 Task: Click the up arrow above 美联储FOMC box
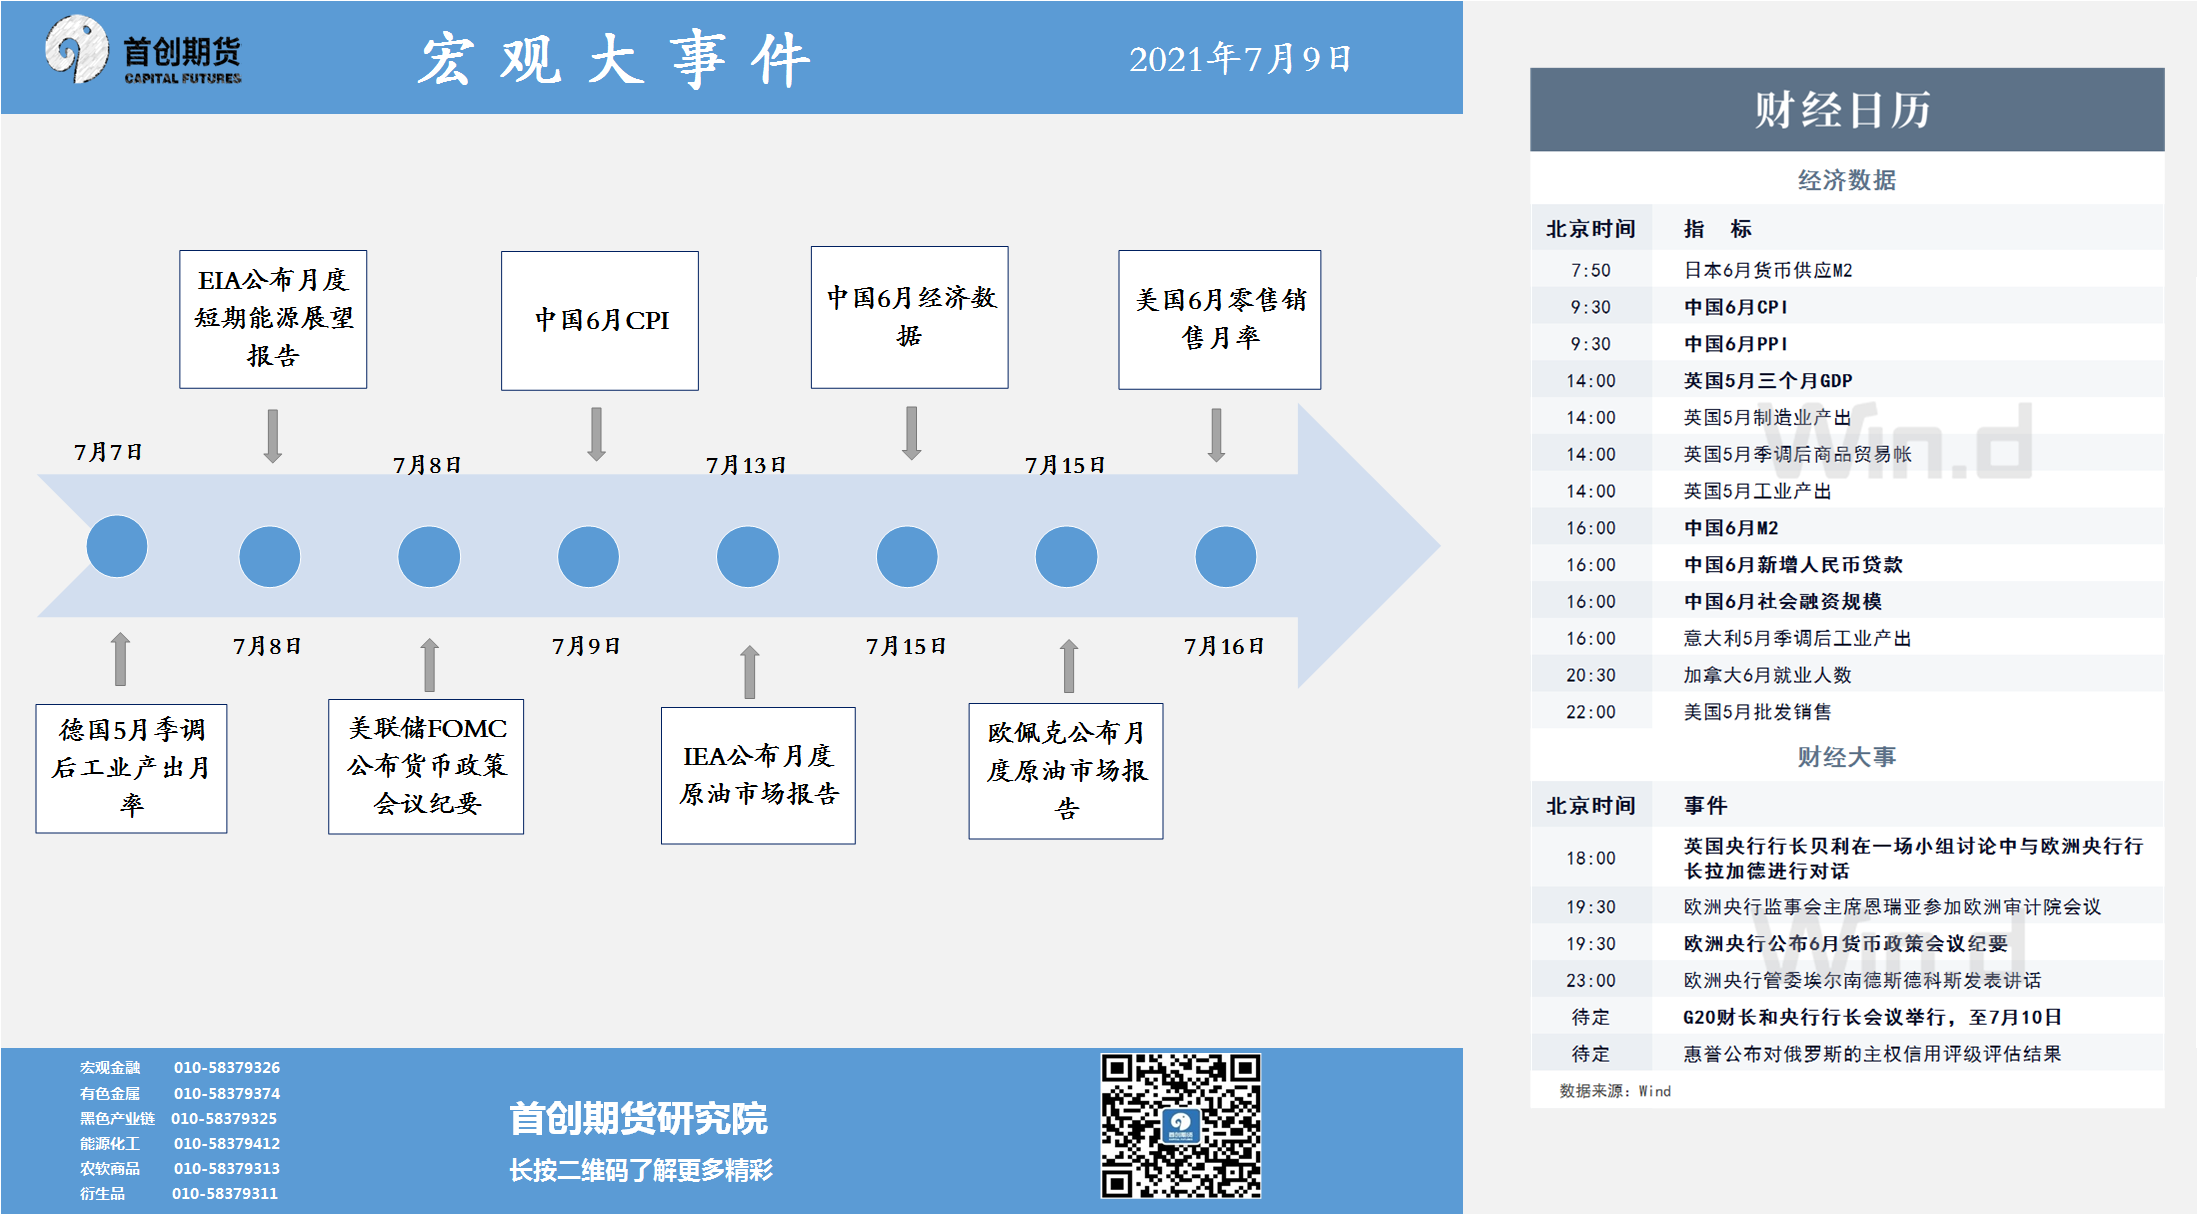[430, 665]
